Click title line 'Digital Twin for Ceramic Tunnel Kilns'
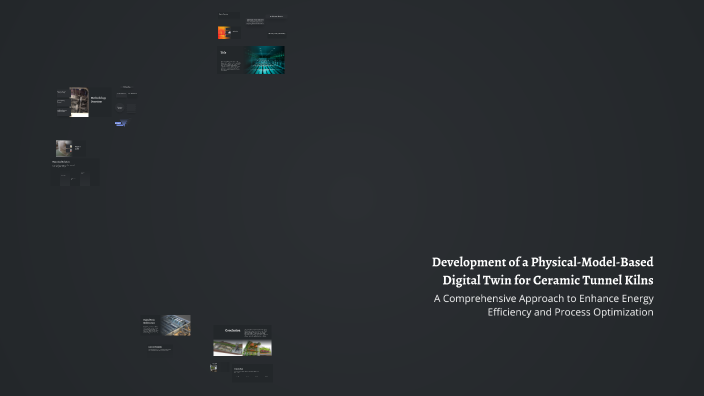The width and height of the screenshot is (704, 396). pos(548,280)
